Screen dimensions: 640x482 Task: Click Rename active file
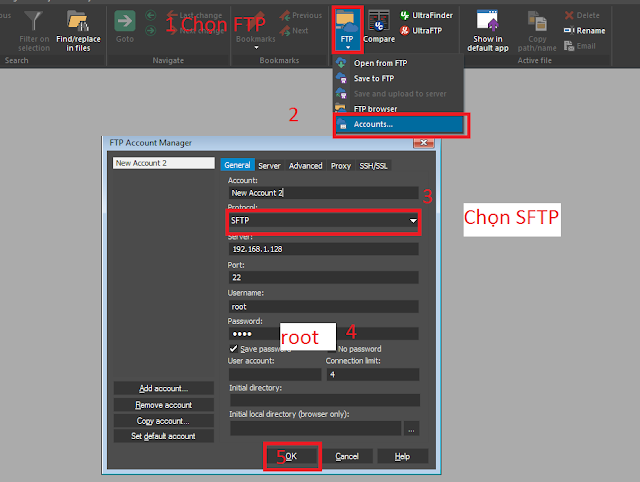pos(584,31)
